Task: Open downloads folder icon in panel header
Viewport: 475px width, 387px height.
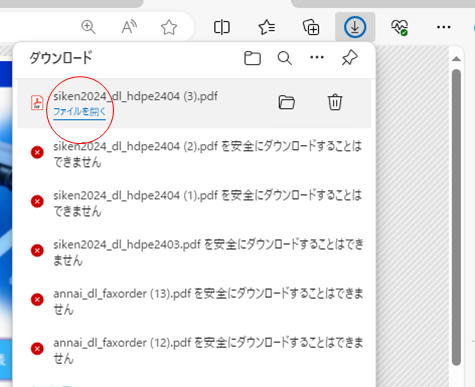Action: tap(252, 58)
